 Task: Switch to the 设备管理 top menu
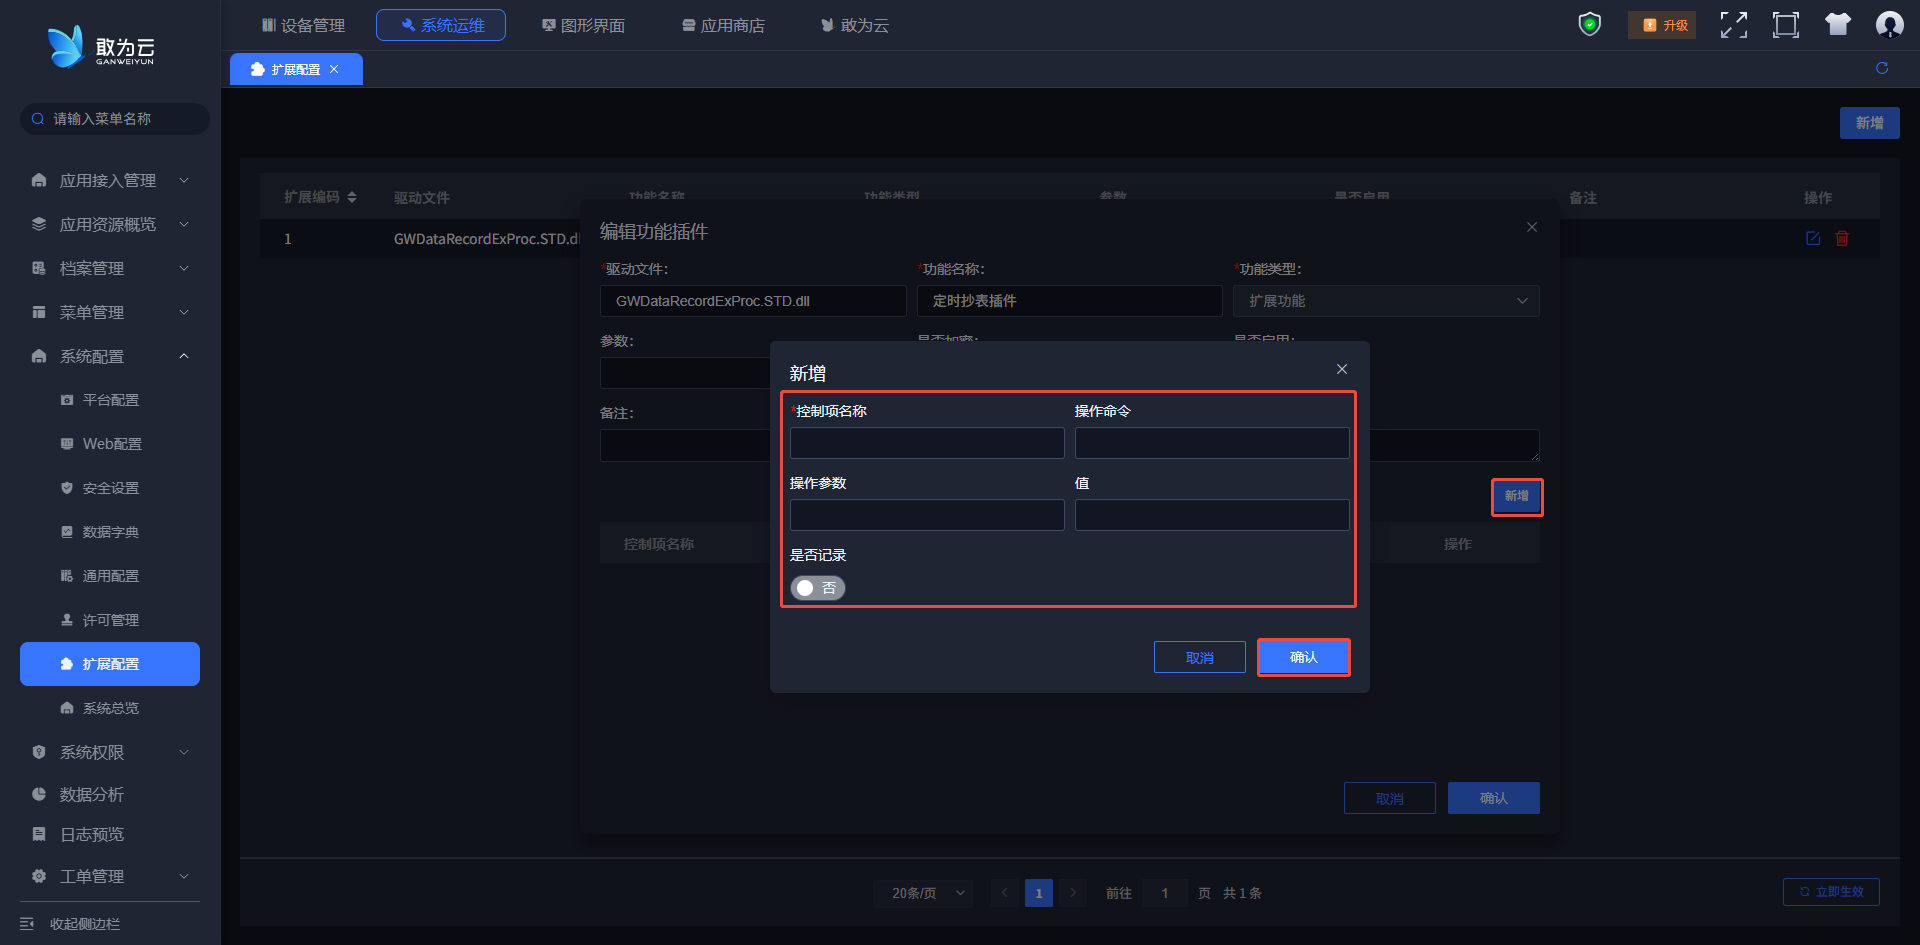pyautogui.click(x=303, y=25)
